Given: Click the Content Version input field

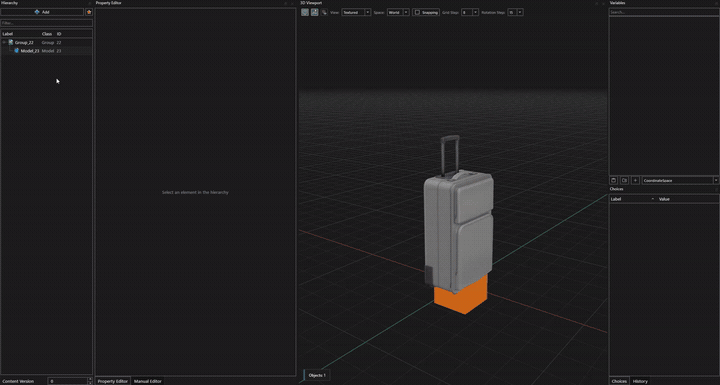Looking at the screenshot, I should click(x=68, y=381).
